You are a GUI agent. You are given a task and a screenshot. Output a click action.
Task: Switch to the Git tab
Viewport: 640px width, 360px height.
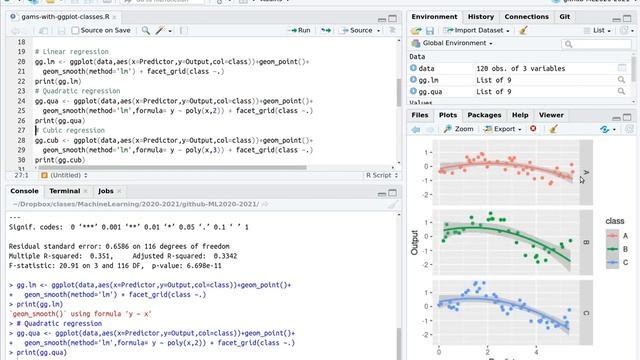(x=564, y=17)
